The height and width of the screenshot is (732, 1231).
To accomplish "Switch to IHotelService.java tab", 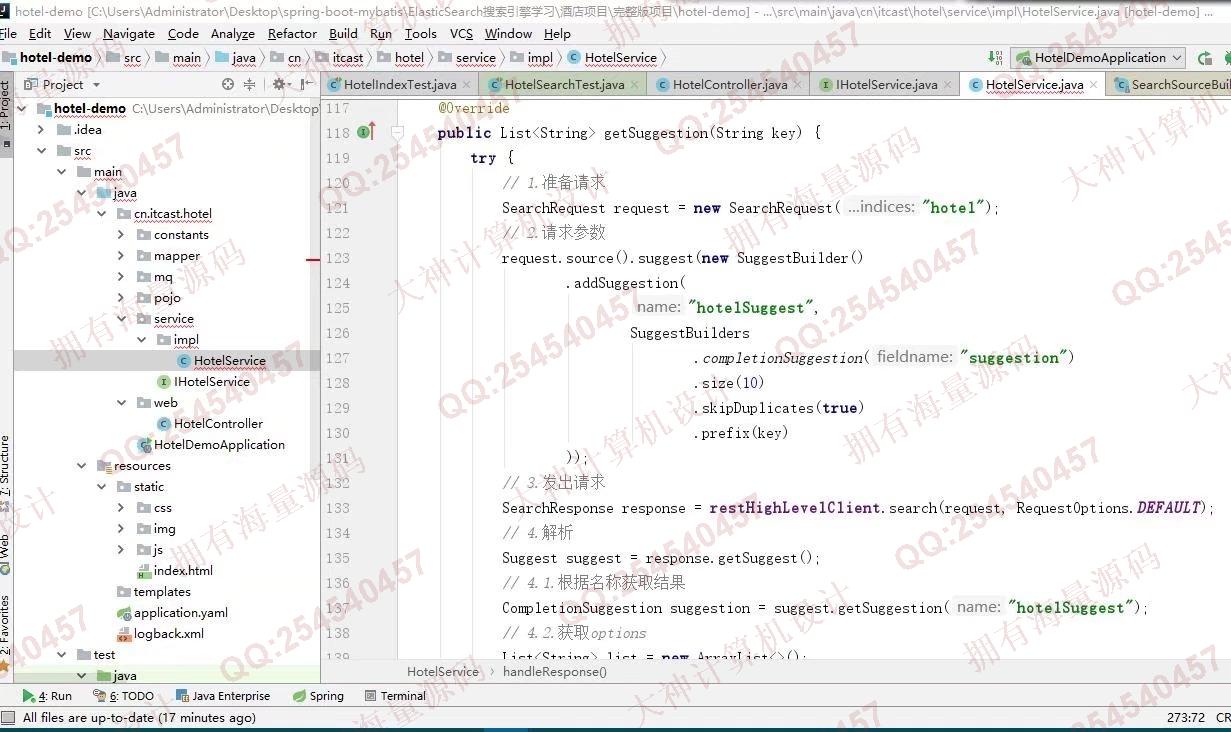I will coord(888,85).
